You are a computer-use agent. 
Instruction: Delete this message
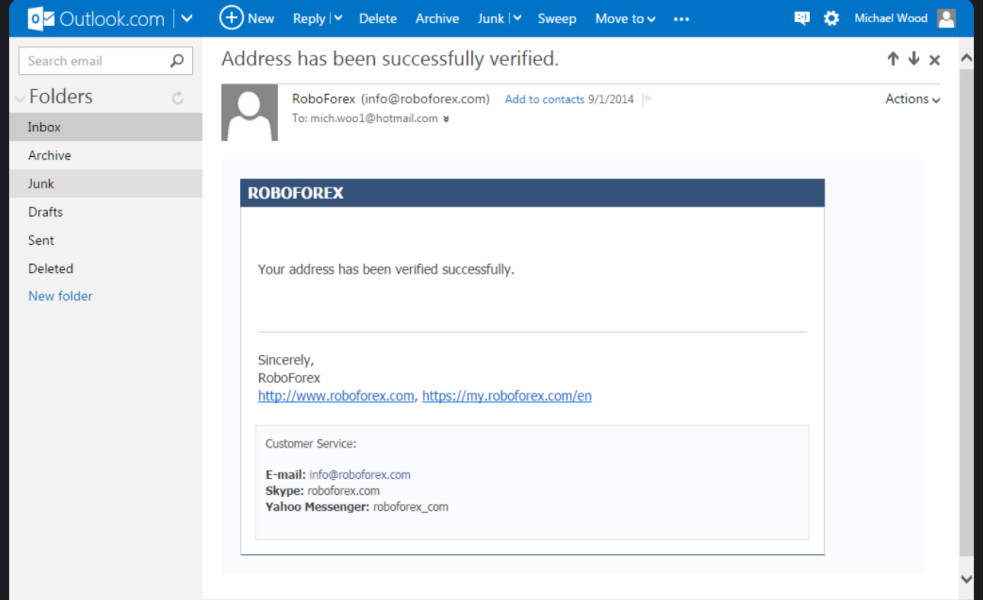tap(377, 19)
